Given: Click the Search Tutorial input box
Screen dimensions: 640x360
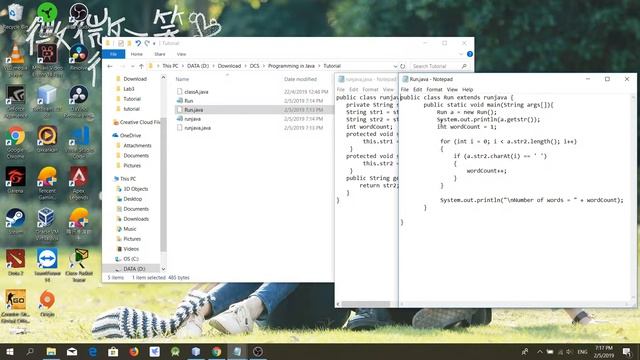Looking at the screenshot, I should click(x=439, y=66).
